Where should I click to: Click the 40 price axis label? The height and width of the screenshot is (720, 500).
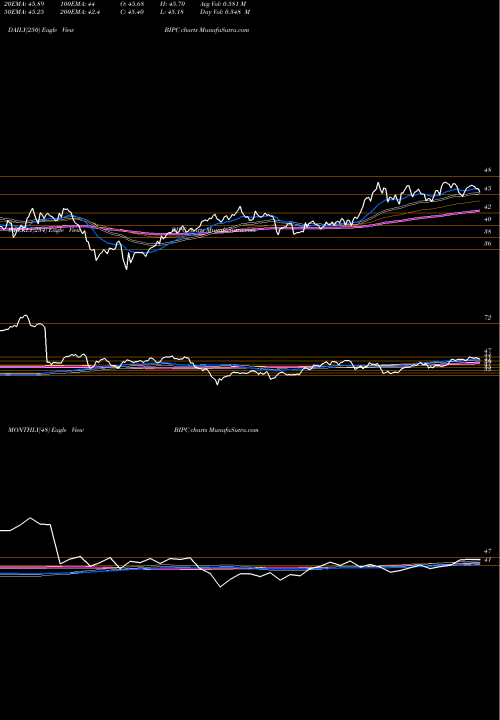click(487, 219)
